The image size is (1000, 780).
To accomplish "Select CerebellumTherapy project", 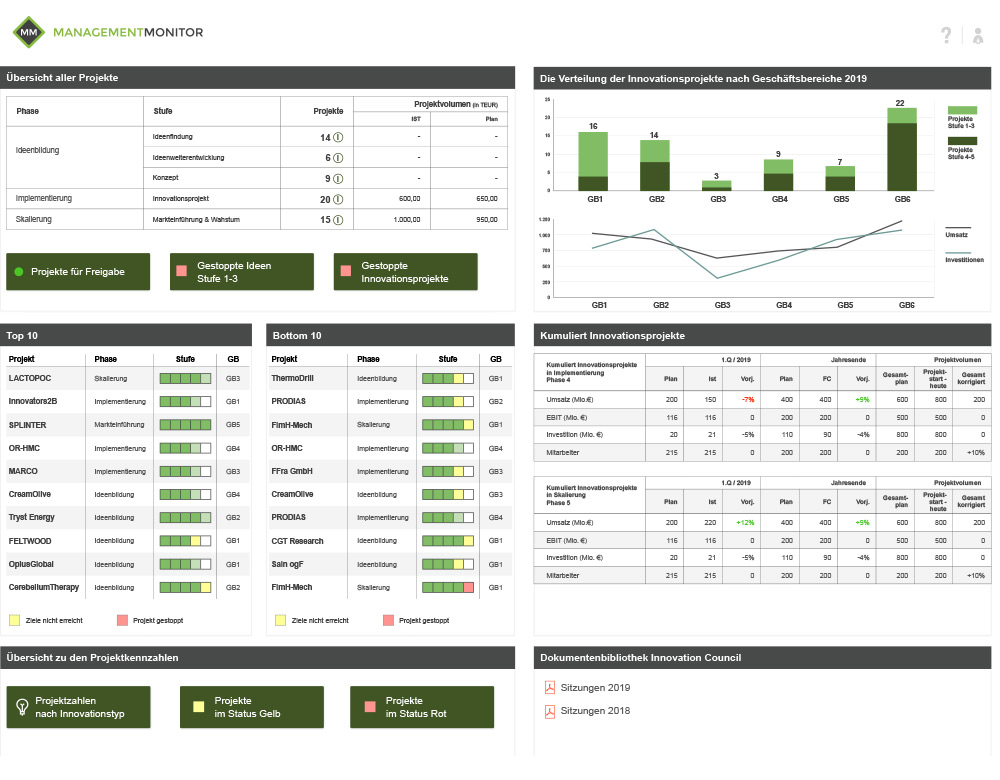I will 44,587.
